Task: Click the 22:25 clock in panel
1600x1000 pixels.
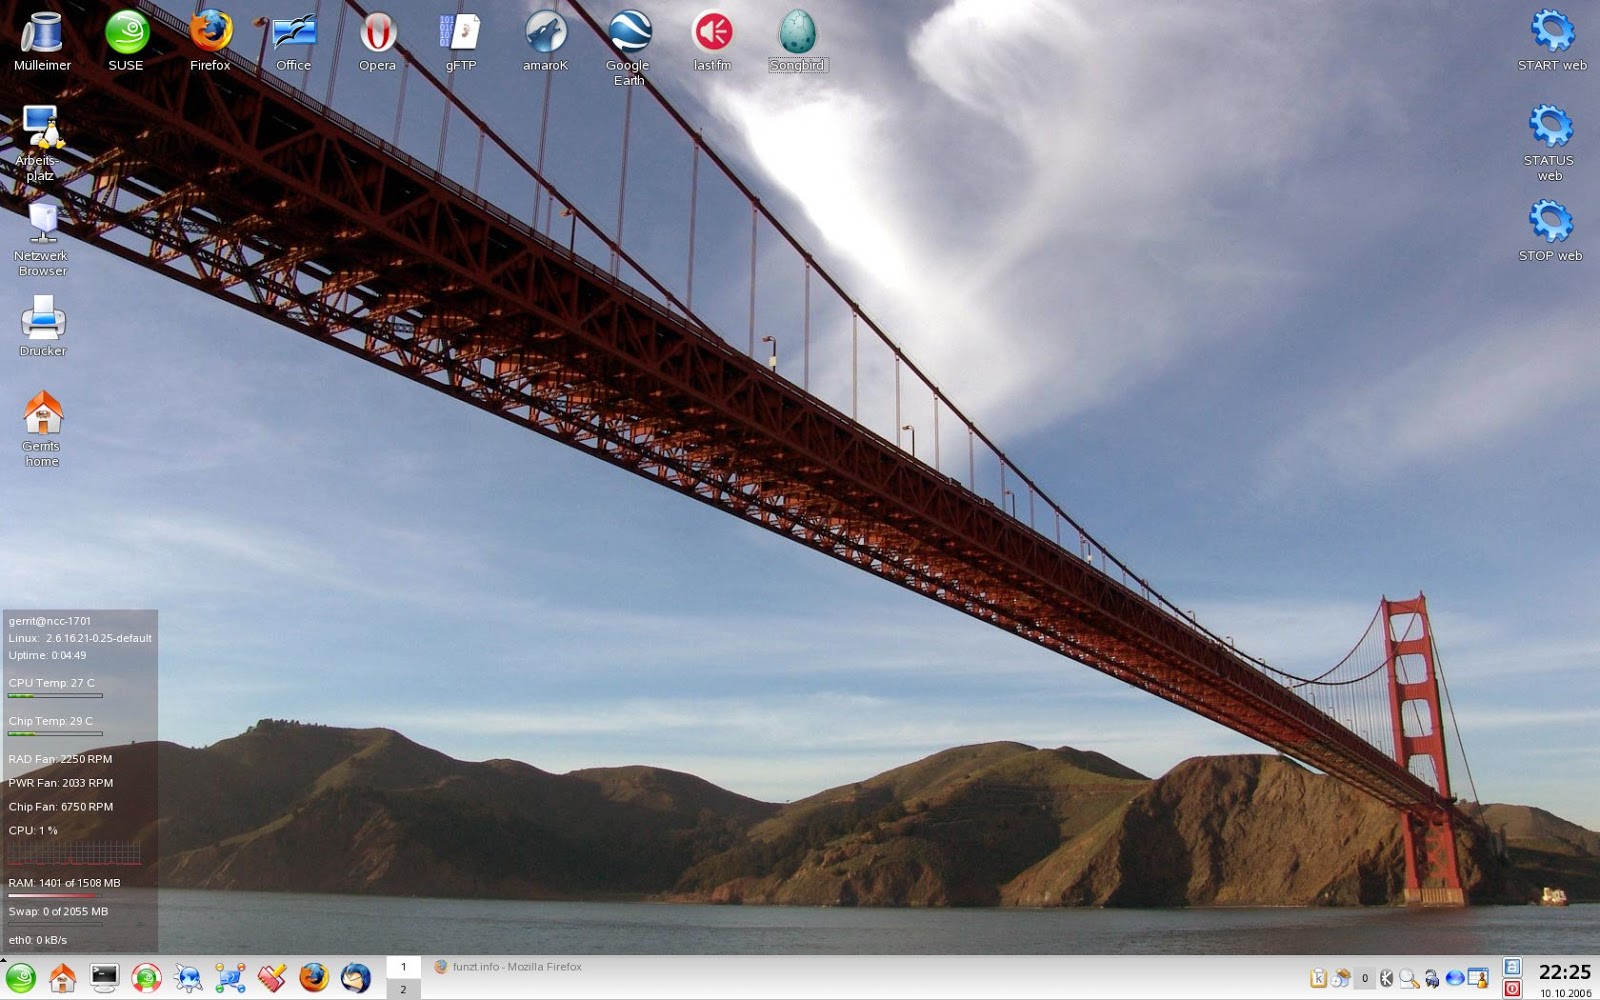Action: pyautogui.click(x=1564, y=972)
